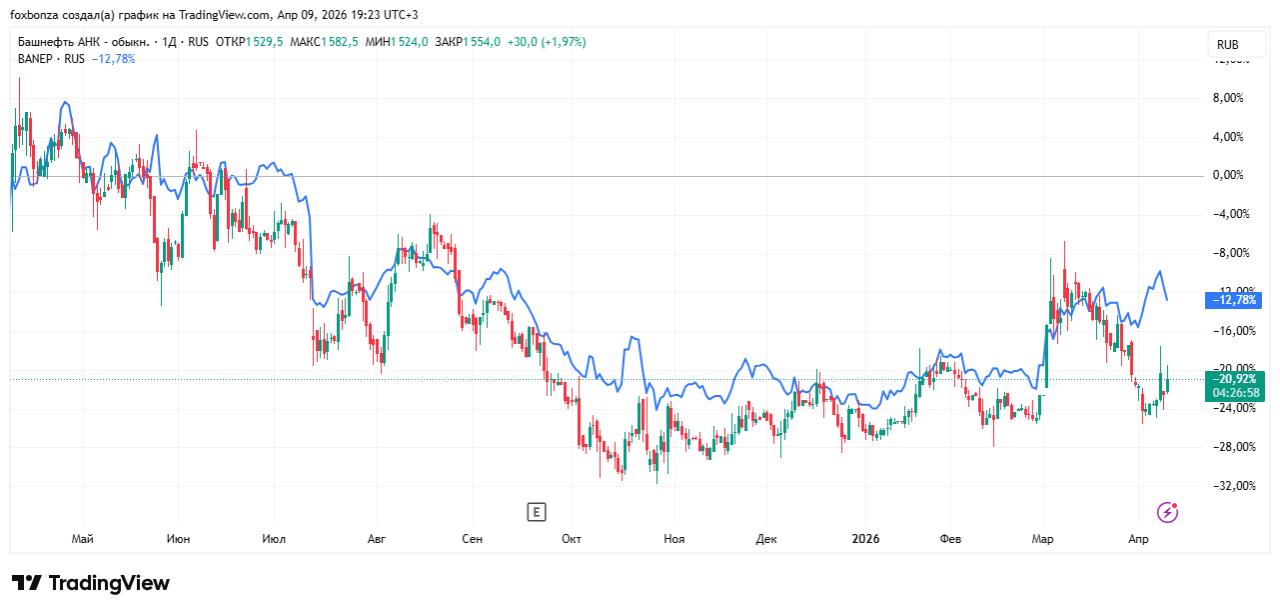Click the 1Д interval in the legend
Viewport: 1280px width, 613px height.
pyautogui.click(x=169, y=42)
